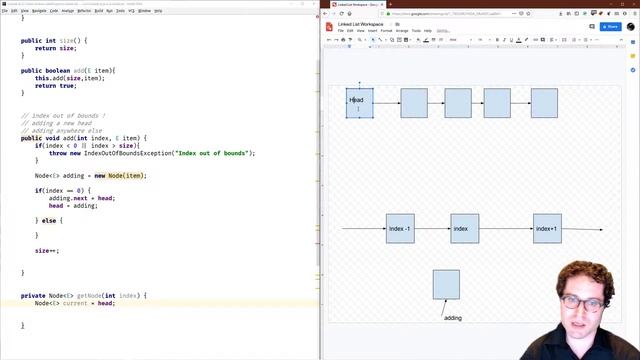Choose the Select arrow tool
This screenshot has height=360, width=640.
click(373, 40)
